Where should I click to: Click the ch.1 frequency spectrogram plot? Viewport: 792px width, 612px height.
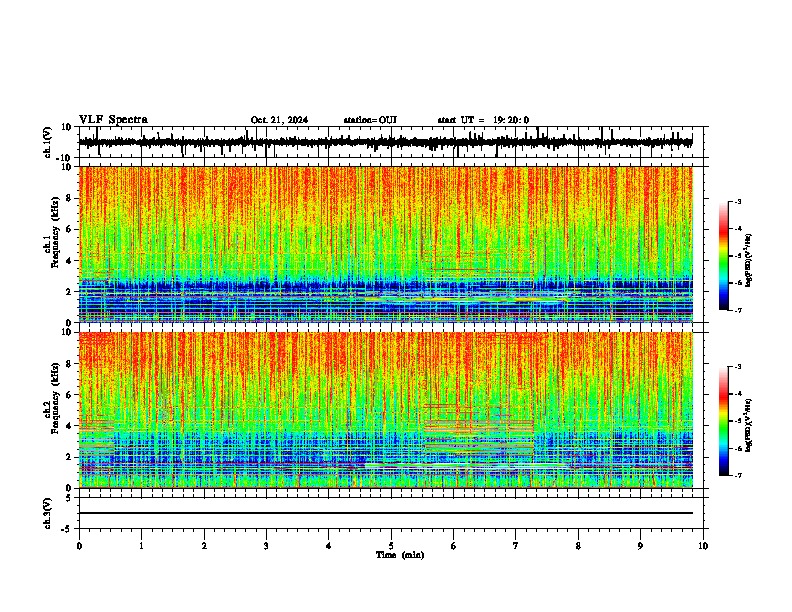[386, 244]
